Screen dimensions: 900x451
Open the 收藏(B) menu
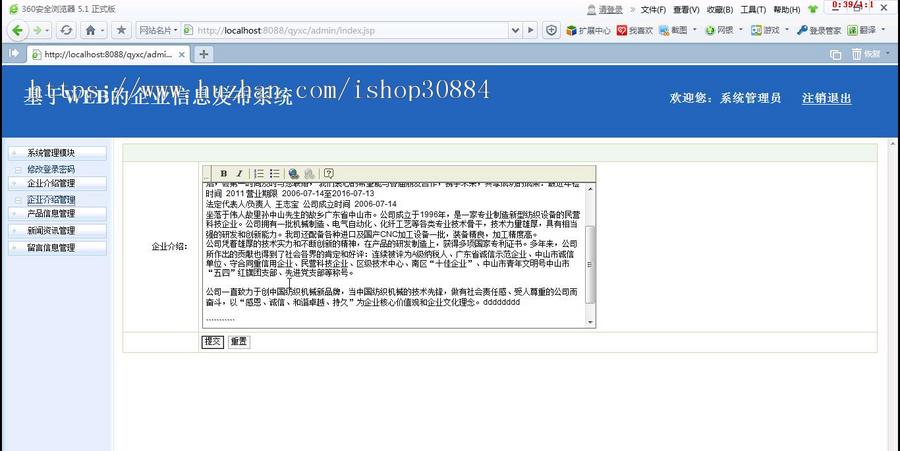(720, 10)
